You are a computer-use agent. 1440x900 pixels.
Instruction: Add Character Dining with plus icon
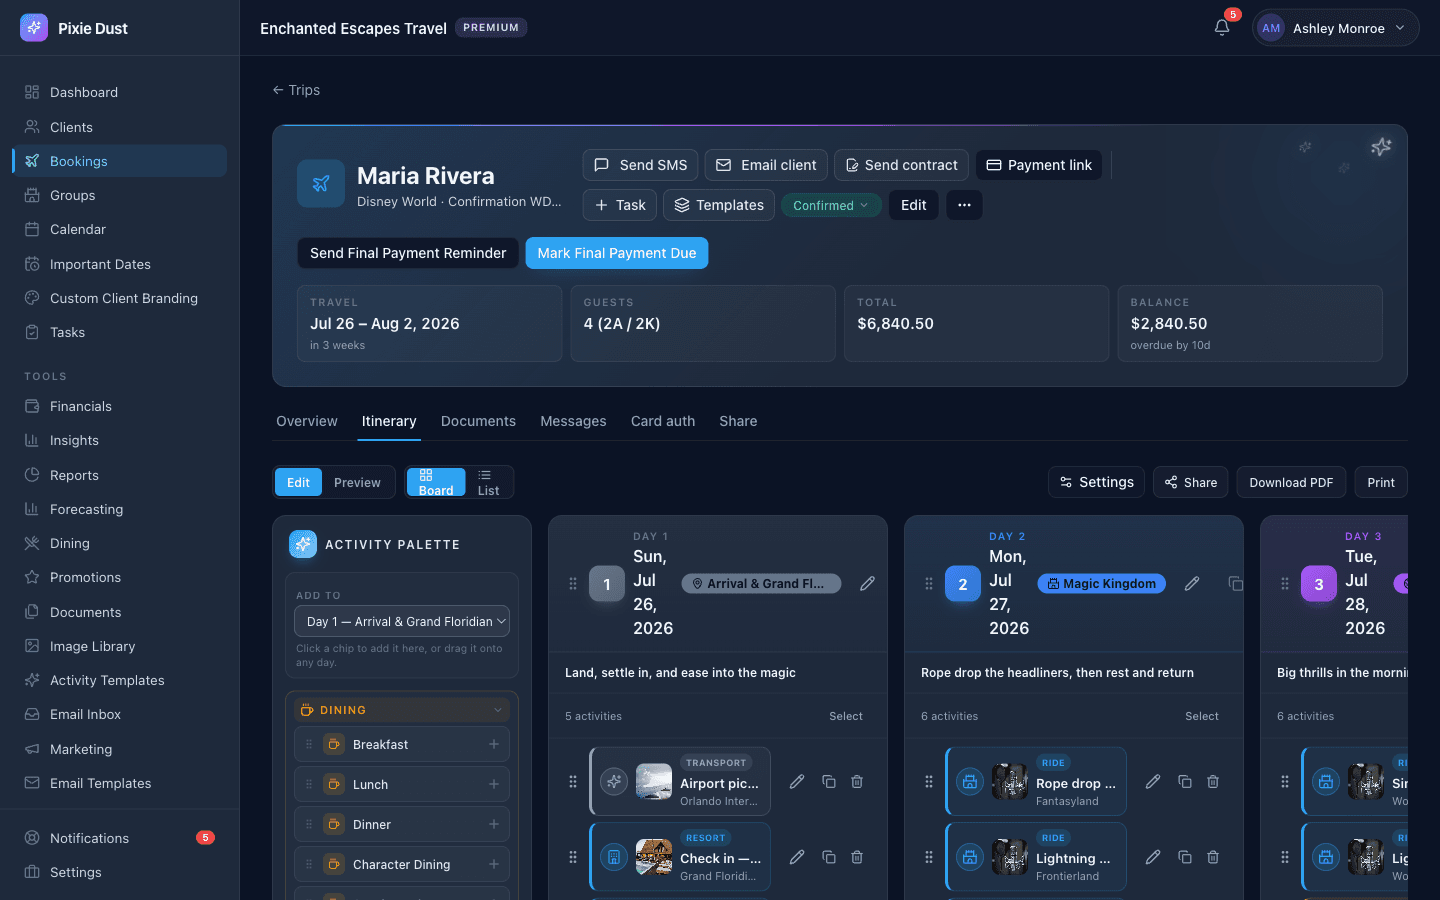tap(494, 864)
